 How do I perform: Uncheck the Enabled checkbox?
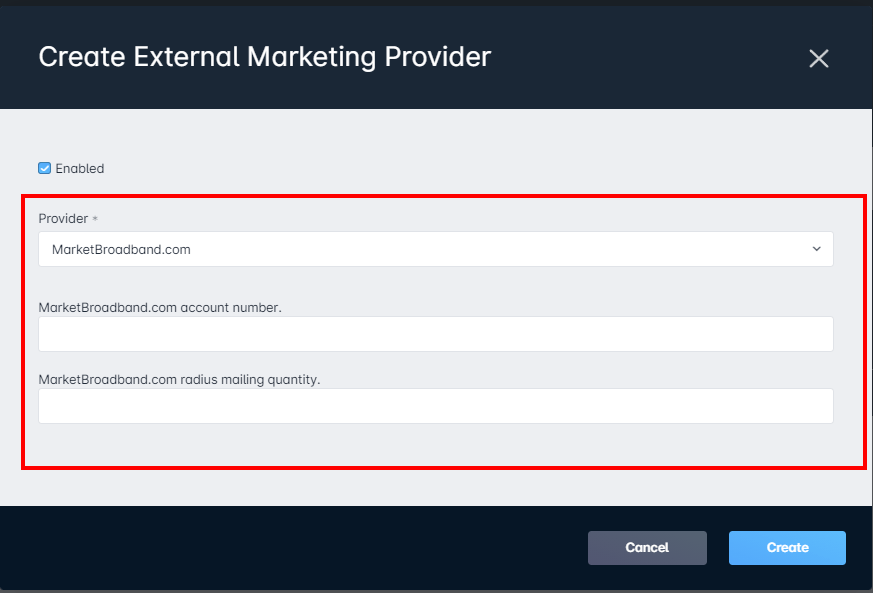pos(44,168)
